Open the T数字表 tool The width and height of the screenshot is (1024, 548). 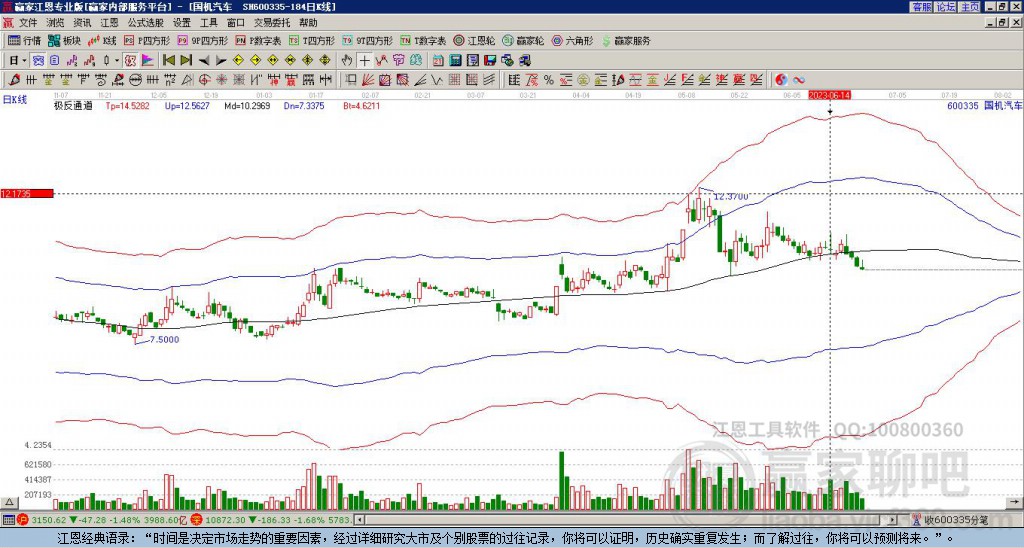click(423, 40)
